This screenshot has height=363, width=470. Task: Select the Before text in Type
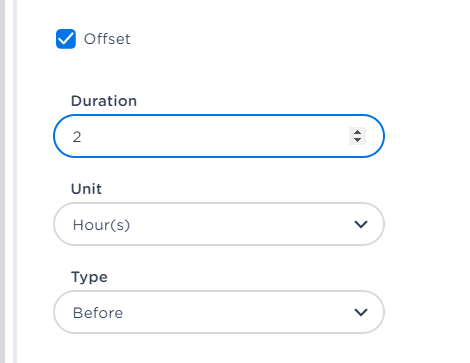click(98, 313)
